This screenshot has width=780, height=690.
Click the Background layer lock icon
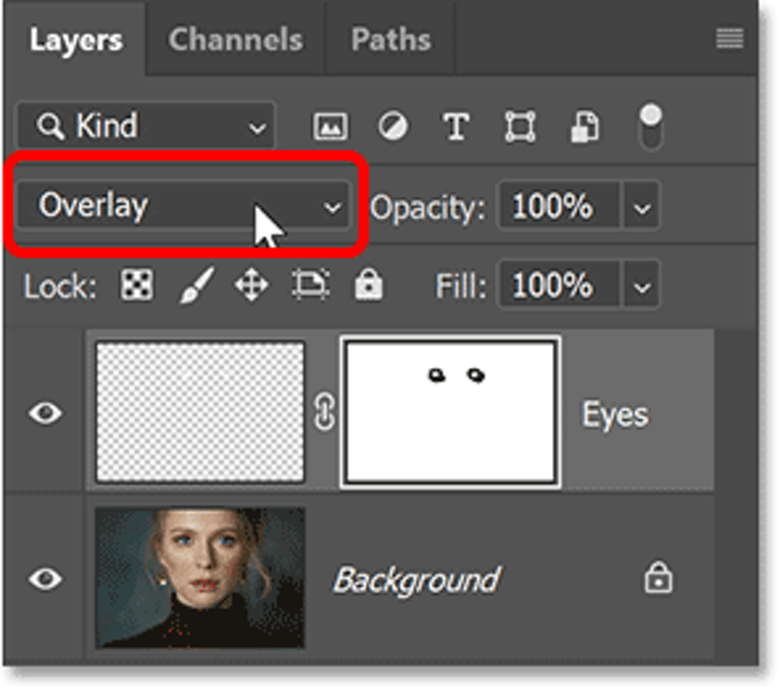coord(658,577)
